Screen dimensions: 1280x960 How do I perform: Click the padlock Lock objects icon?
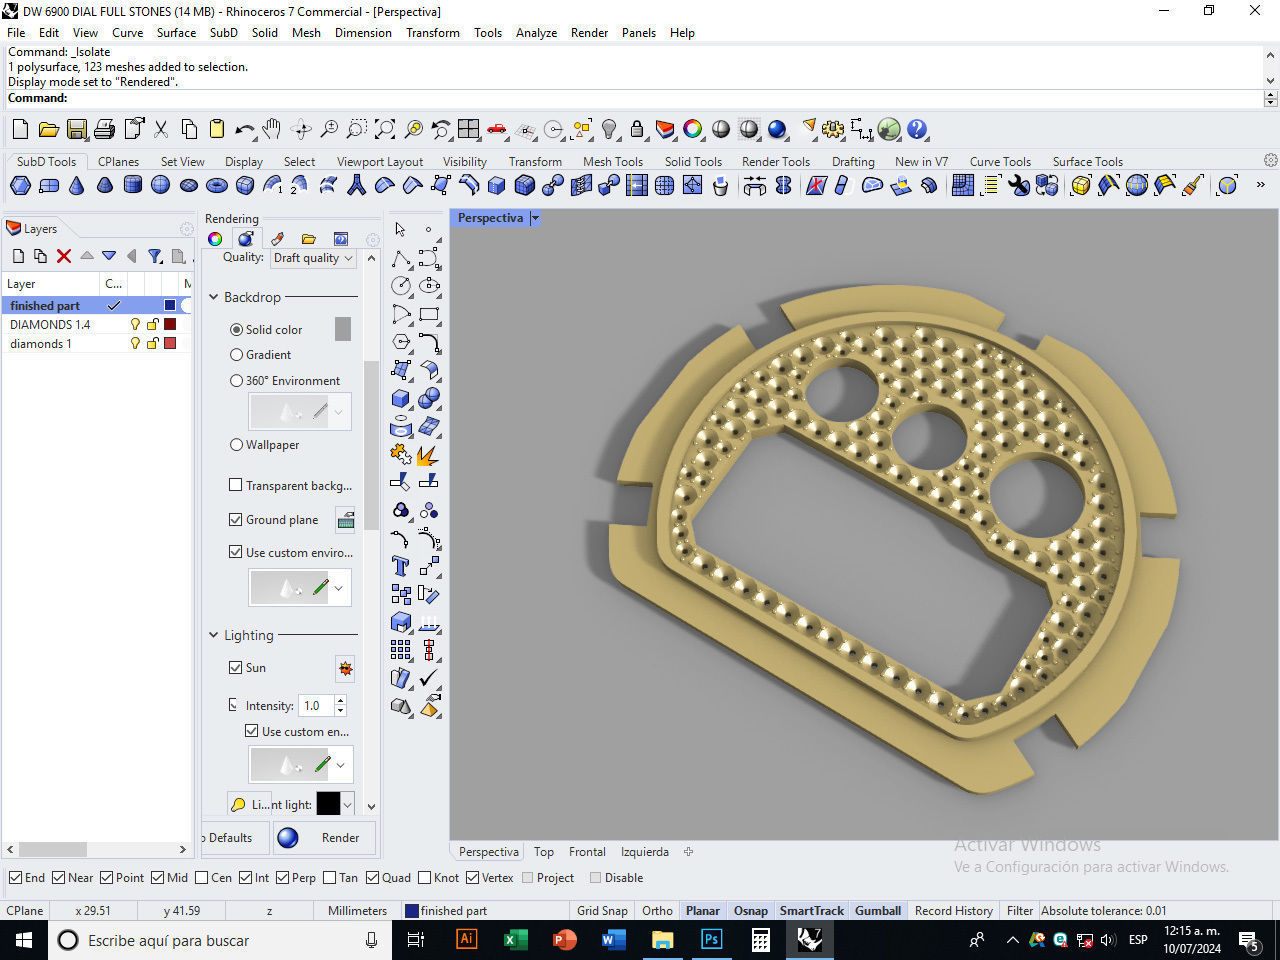tap(637, 129)
